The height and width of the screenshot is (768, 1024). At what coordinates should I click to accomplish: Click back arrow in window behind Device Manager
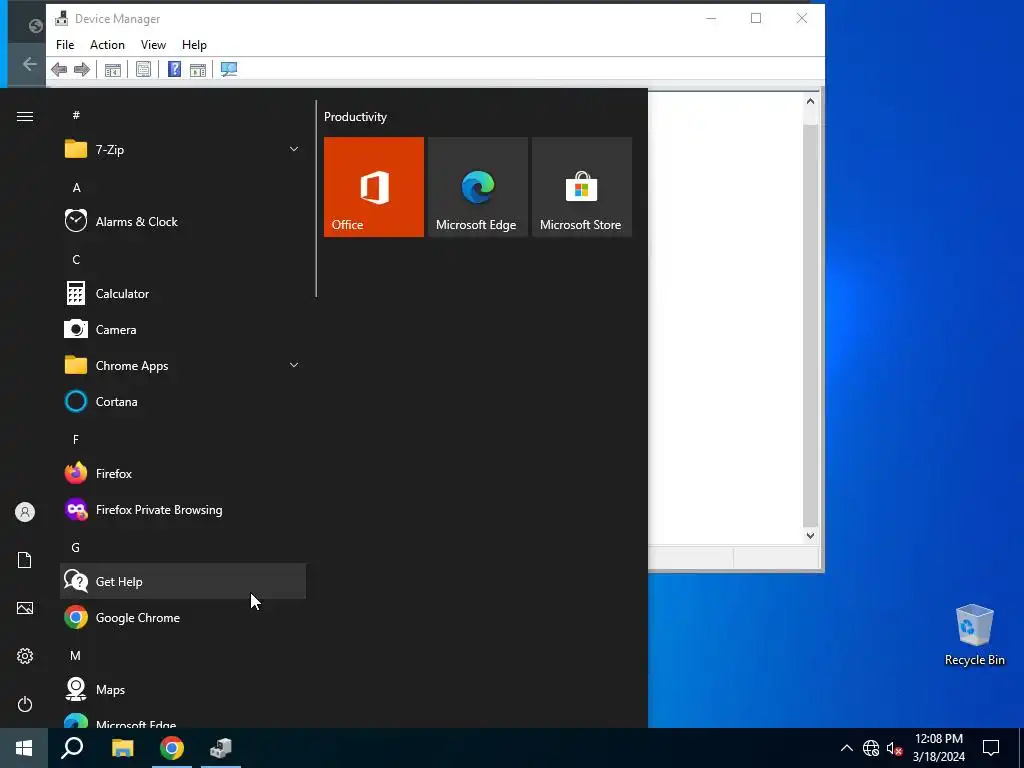[x=29, y=63]
